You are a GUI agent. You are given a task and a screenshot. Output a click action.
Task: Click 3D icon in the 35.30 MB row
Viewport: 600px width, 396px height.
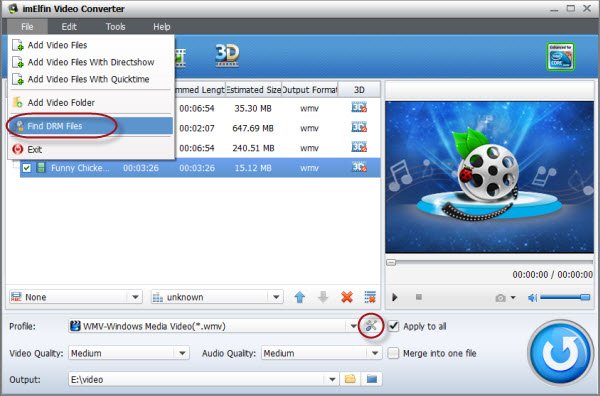point(359,108)
